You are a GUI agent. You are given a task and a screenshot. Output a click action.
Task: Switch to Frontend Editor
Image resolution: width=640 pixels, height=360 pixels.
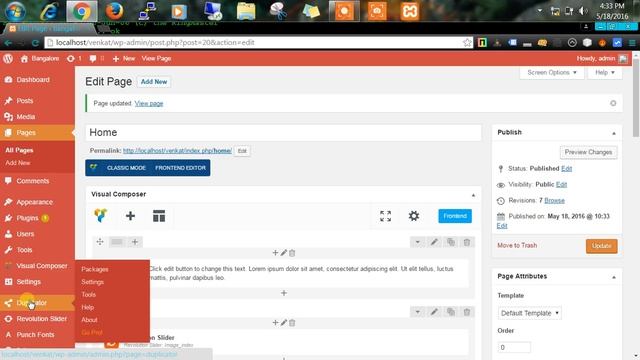coord(180,168)
